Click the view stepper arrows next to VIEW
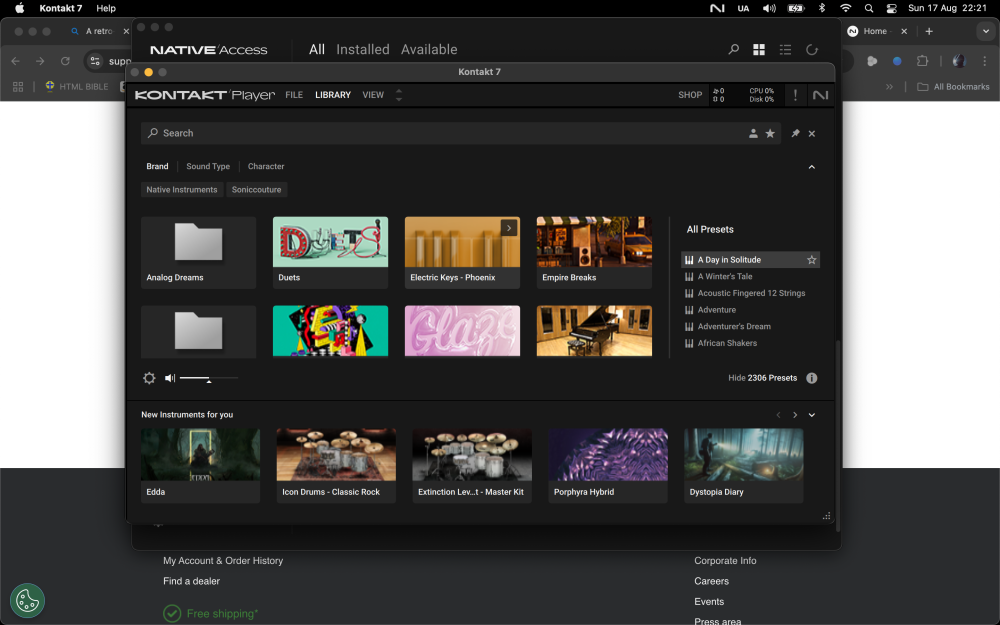Image resolution: width=1000 pixels, height=625 pixels. (399, 95)
